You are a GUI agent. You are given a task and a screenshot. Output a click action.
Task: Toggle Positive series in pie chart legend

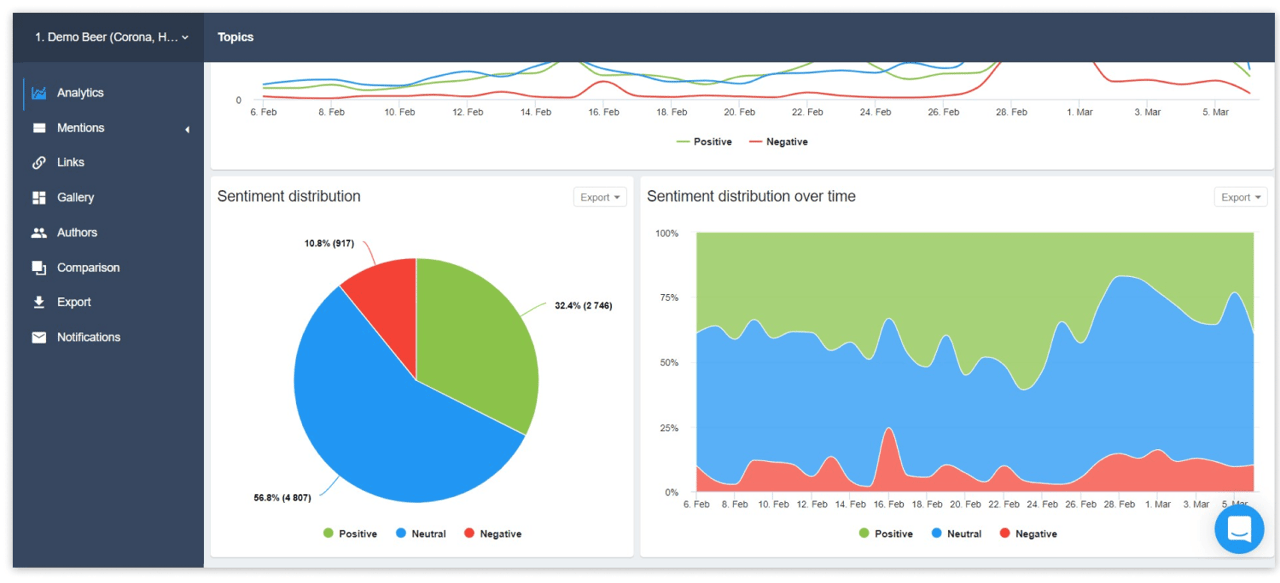(349, 534)
